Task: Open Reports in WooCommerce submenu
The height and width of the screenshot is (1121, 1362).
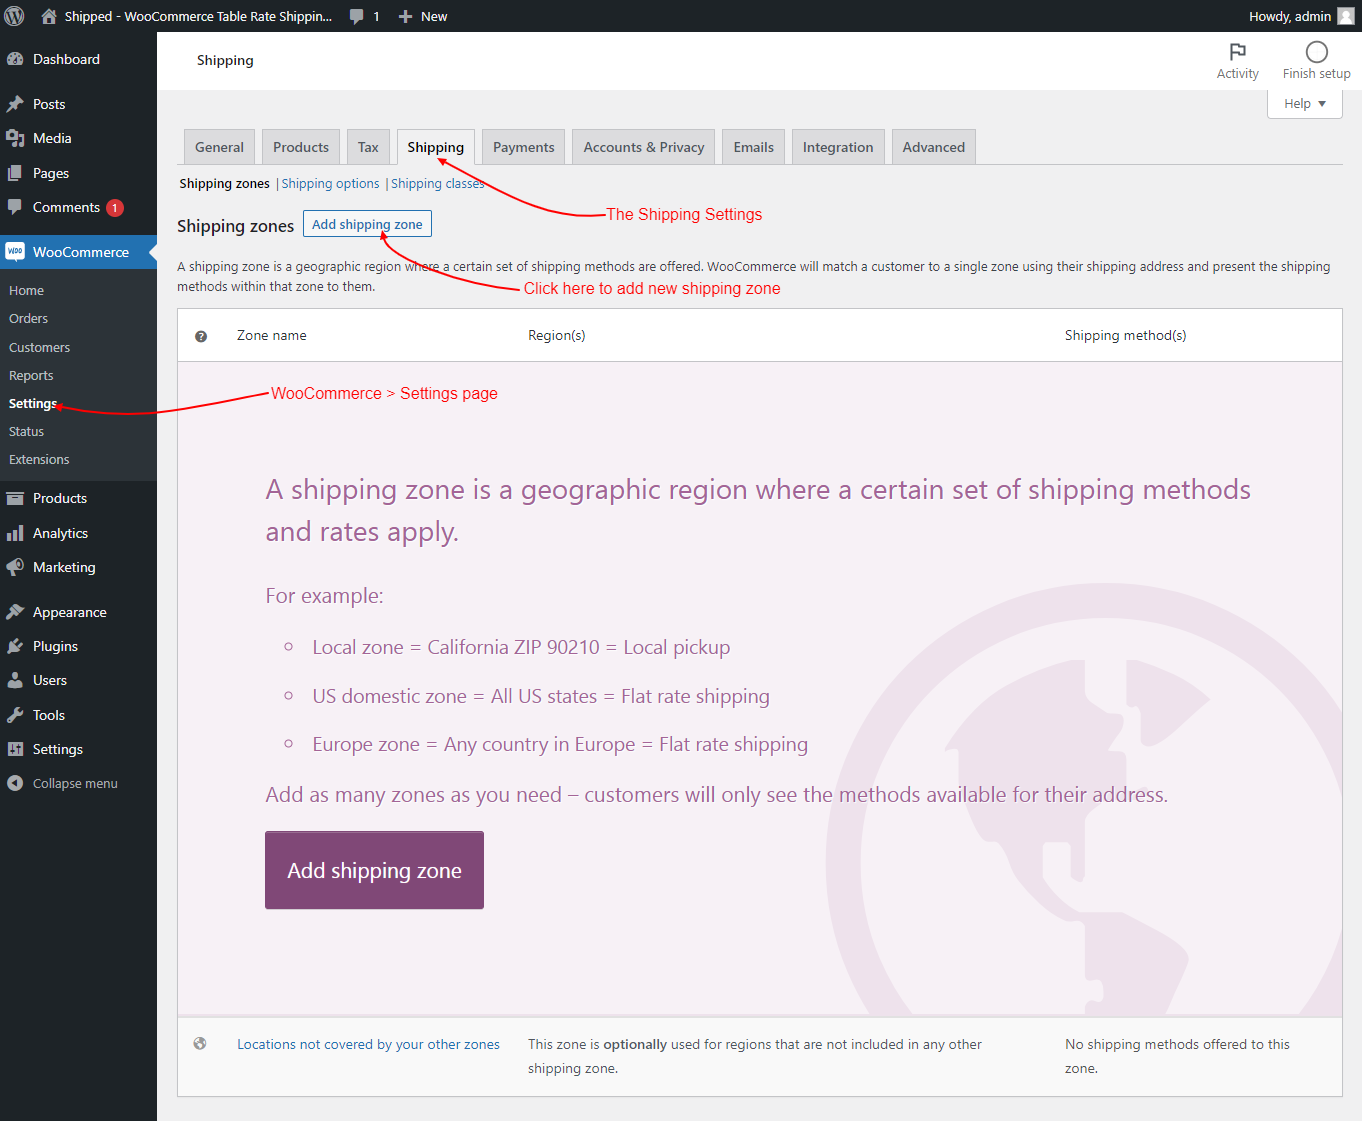Action: [31, 376]
